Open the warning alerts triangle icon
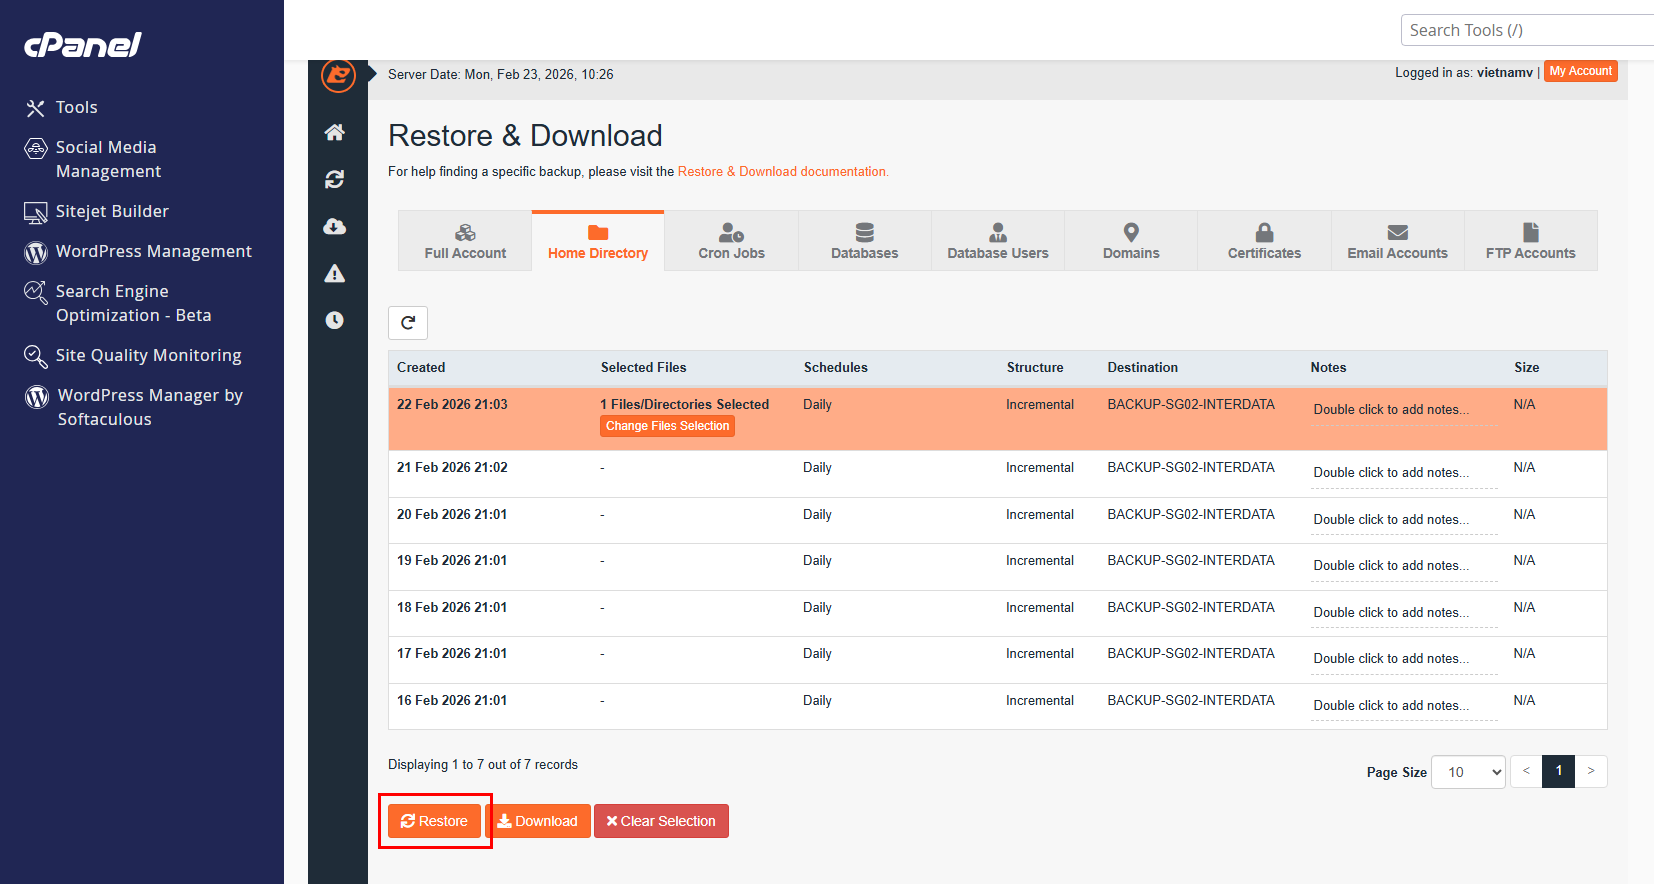The width and height of the screenshot is (1654, 884). tap(335, 273)
